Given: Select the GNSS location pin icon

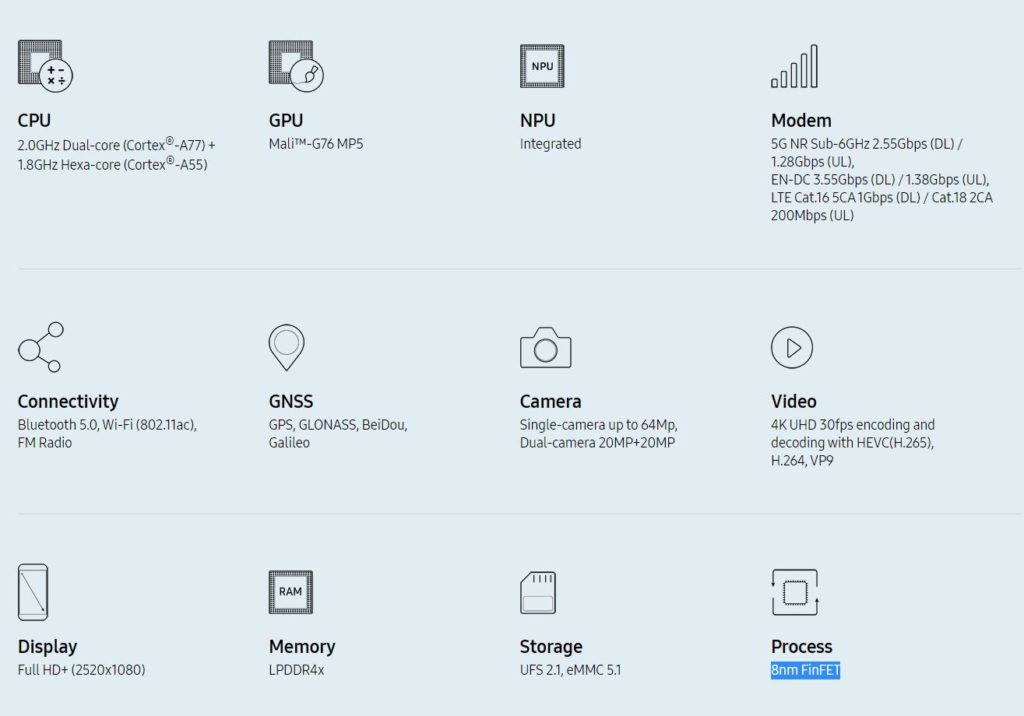Looking at the screenshot, I should pyautogui.click(x=286, y=347).
